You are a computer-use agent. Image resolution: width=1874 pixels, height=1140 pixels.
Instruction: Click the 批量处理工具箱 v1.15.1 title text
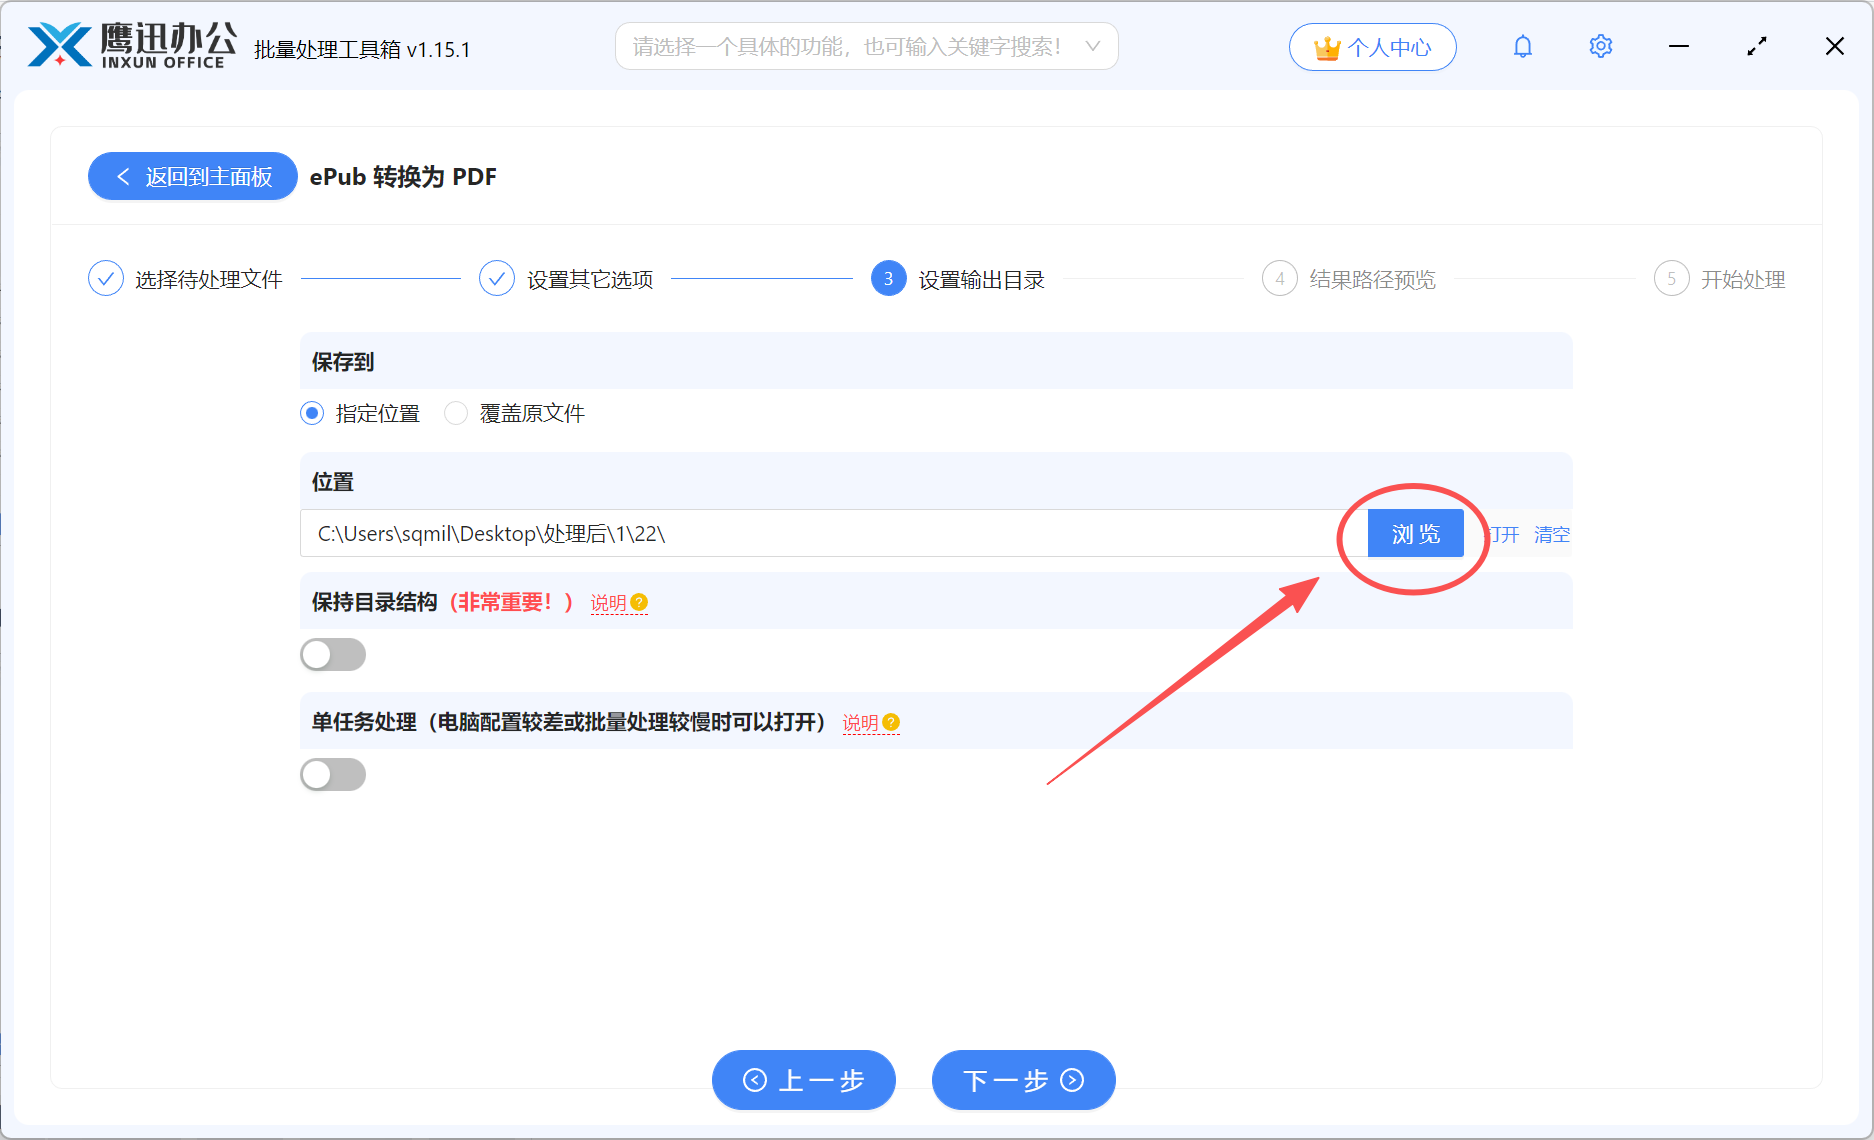click(x=362, y=49)
